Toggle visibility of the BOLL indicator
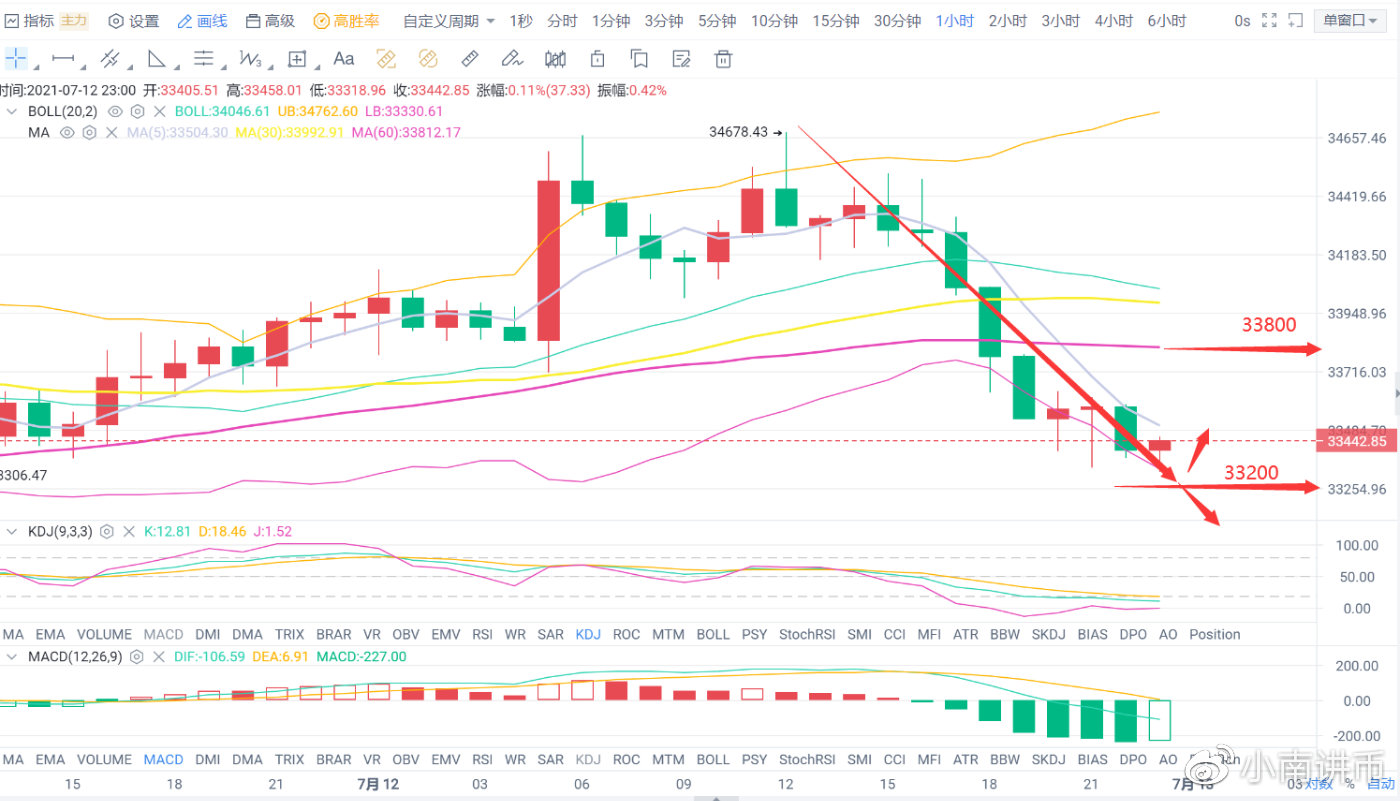Screen dimensions: 1400x801 point(113,111)
